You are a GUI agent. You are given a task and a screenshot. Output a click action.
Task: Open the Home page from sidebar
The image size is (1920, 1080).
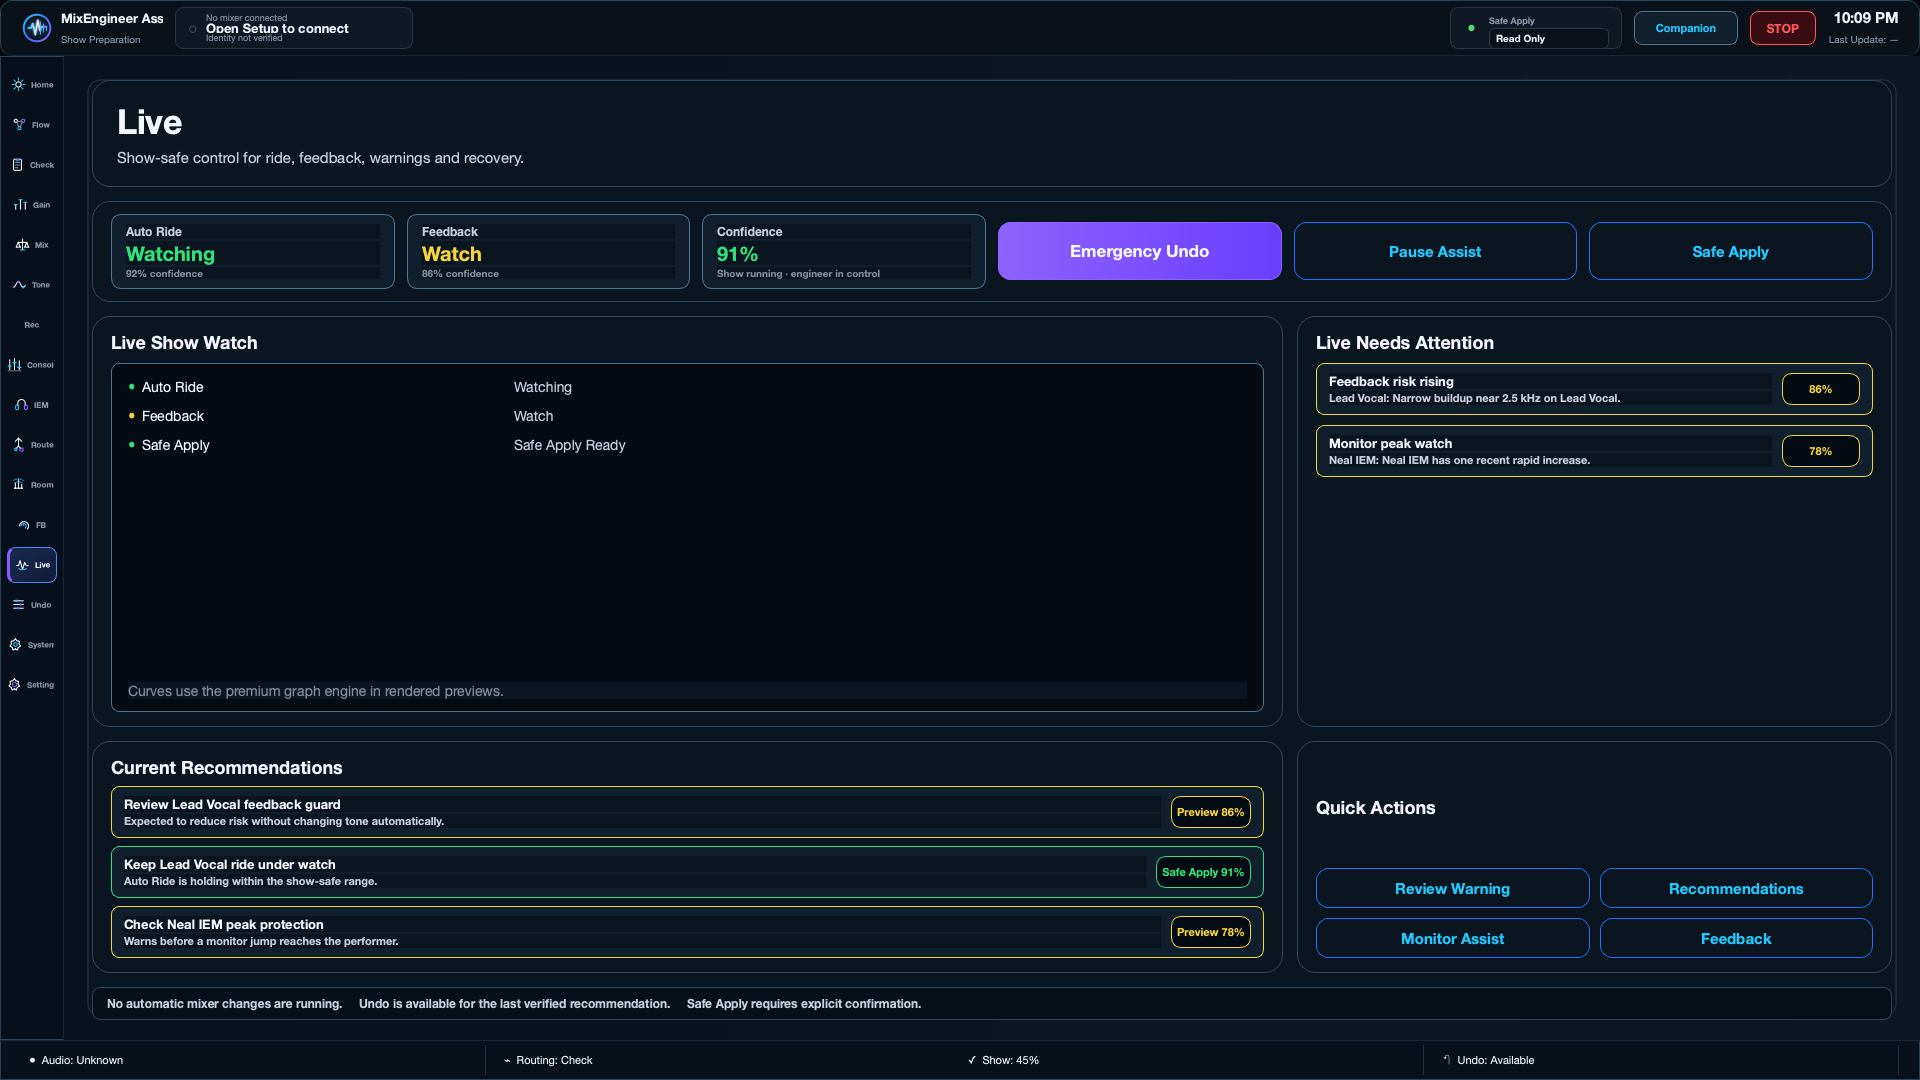tap(32, 85)
